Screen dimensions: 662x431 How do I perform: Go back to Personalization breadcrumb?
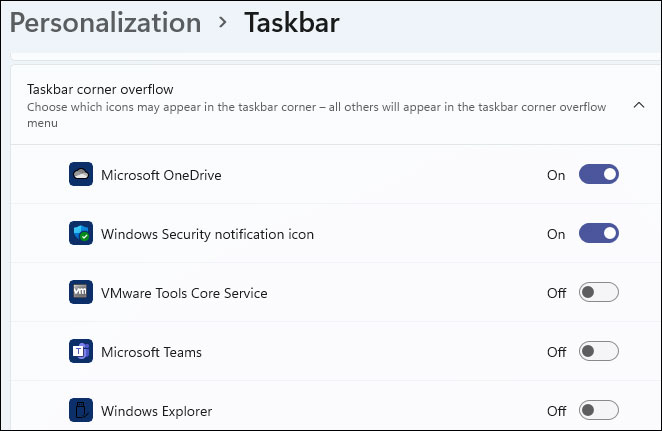(105, 23)
